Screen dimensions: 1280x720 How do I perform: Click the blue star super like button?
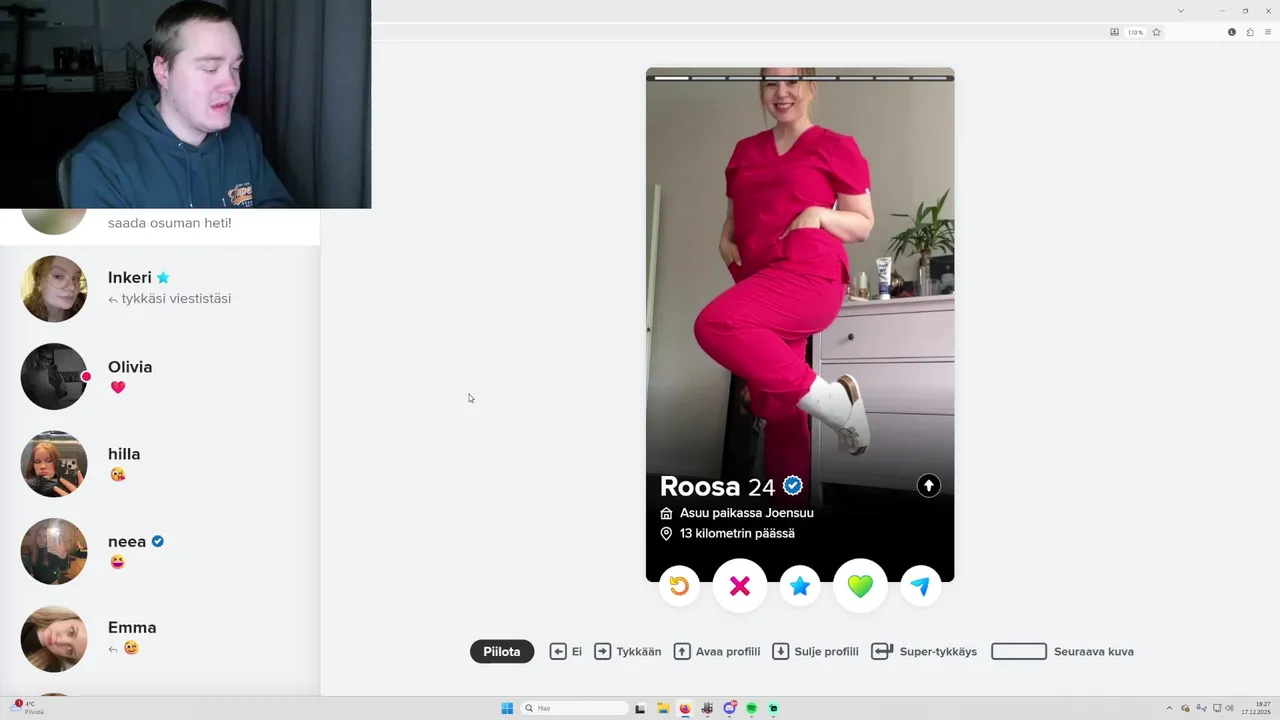(x=800, y=586)
